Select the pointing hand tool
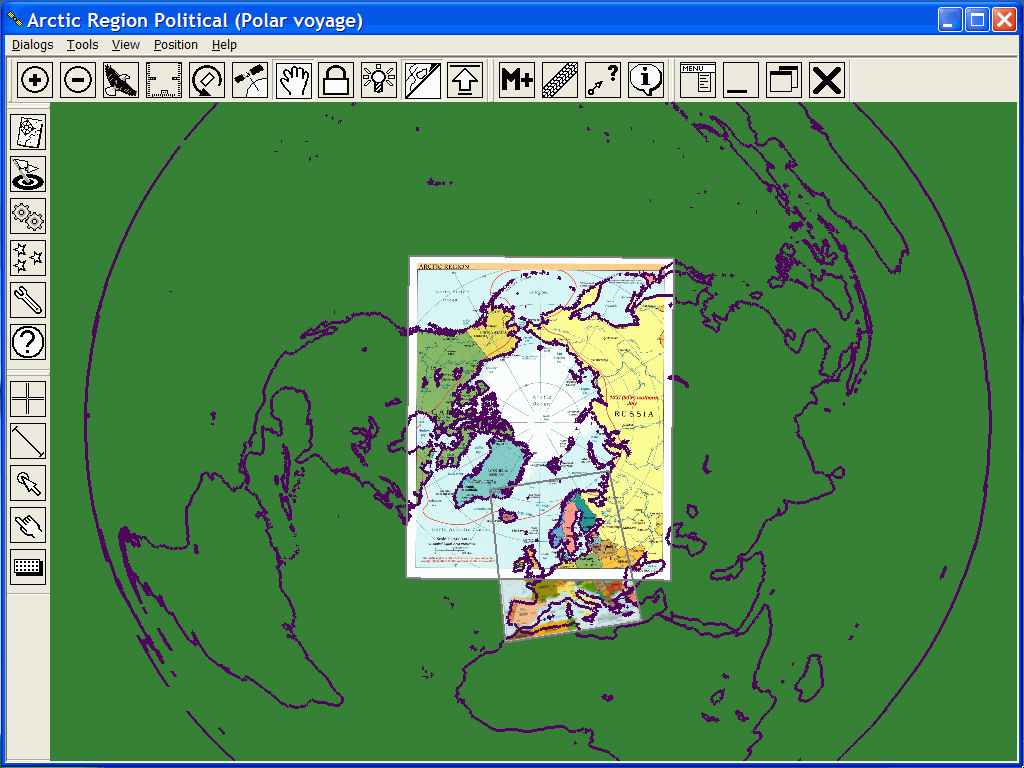 [x=28, y=524]
